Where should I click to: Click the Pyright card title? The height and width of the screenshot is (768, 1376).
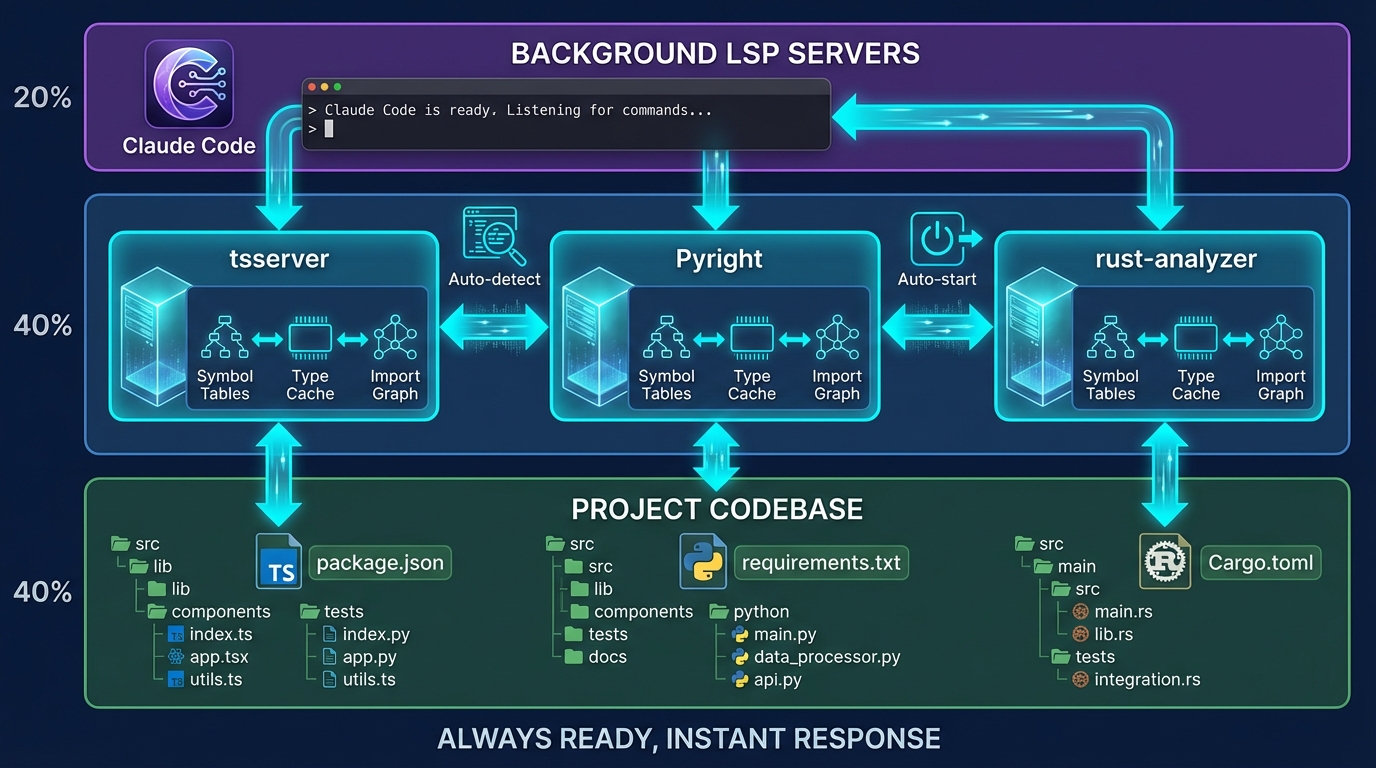tap(719, 259)
